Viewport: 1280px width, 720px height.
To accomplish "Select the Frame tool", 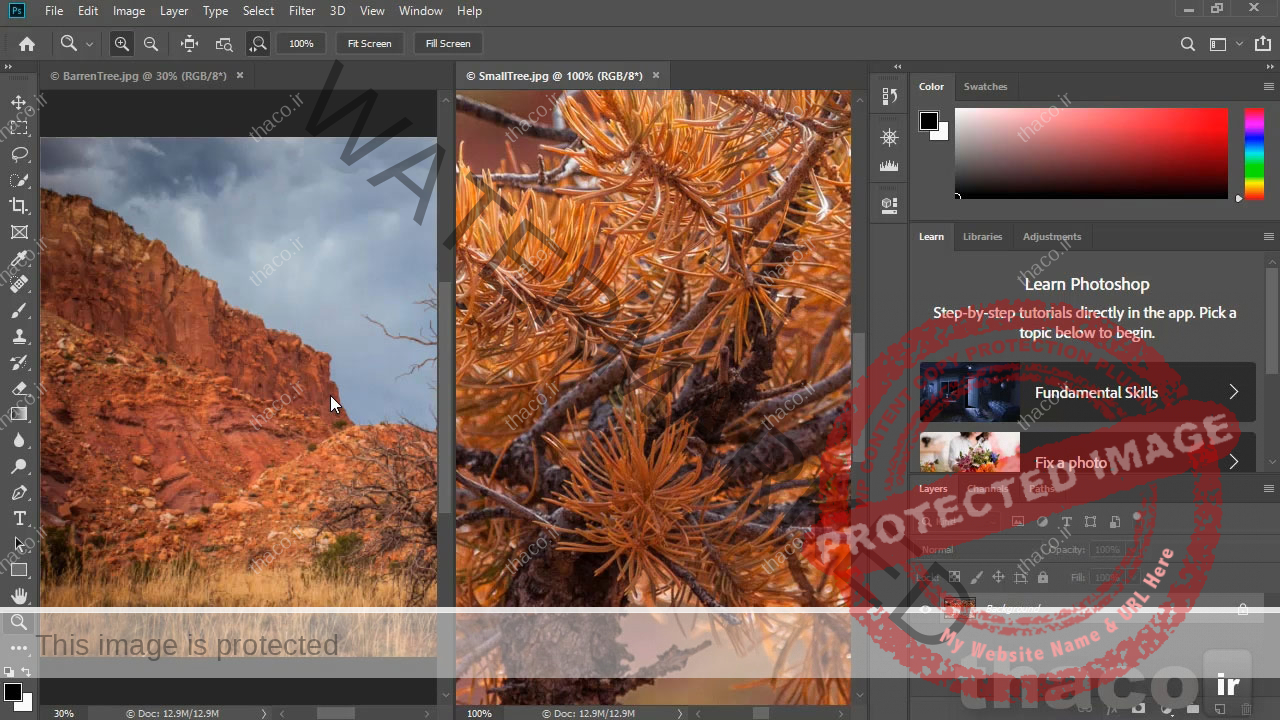I will pos(19,232).
